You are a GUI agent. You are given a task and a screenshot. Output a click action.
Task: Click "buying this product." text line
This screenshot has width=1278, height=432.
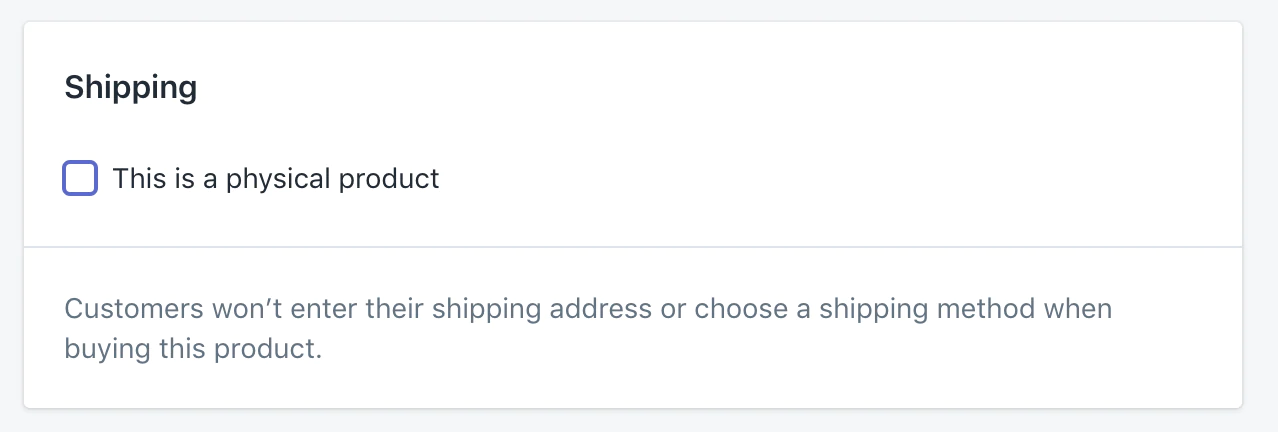point(193,351)
